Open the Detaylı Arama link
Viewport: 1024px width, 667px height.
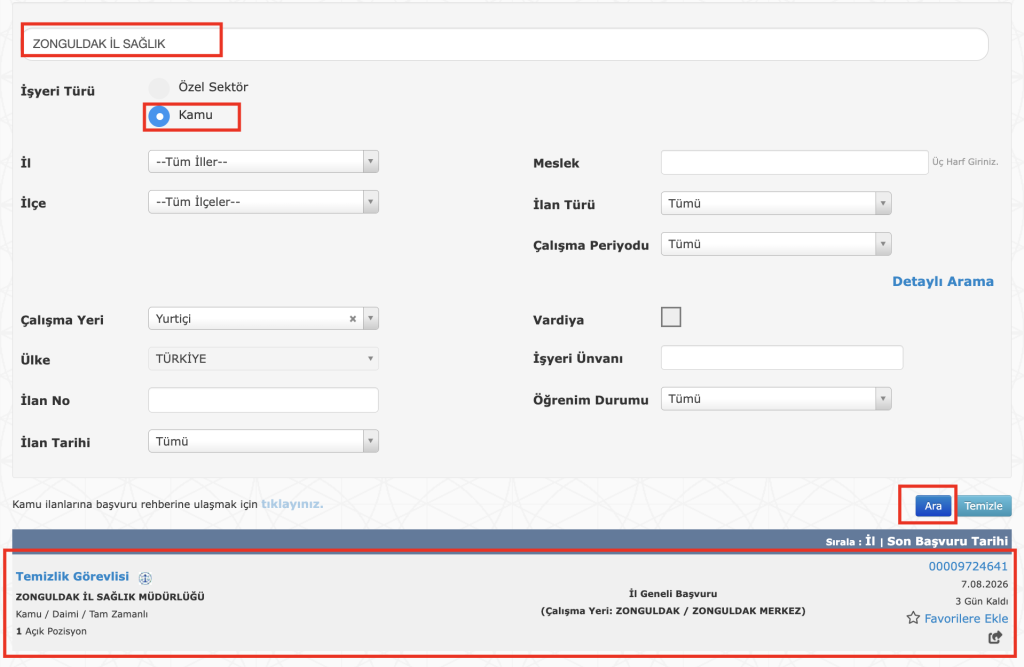[943, 282]
